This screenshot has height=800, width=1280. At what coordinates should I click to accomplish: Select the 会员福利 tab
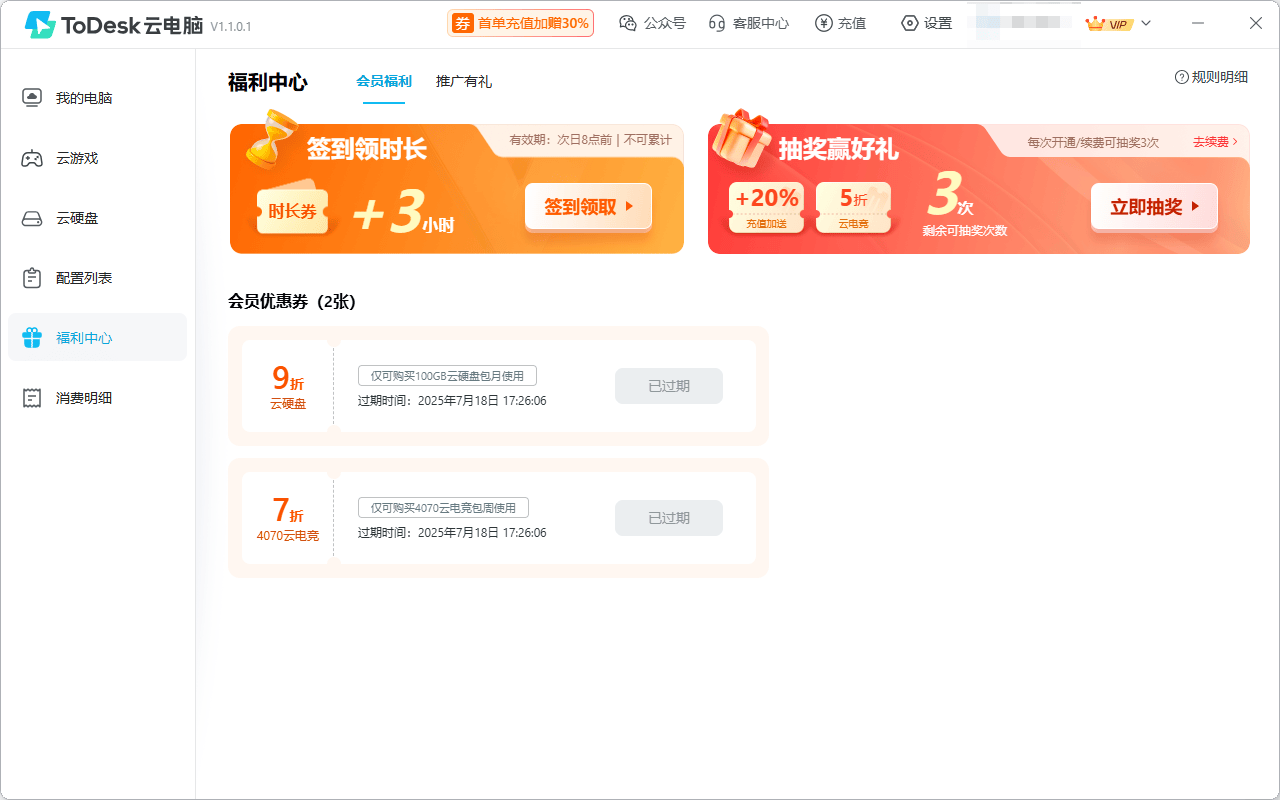pyautogui.click(x=383, y=80)
